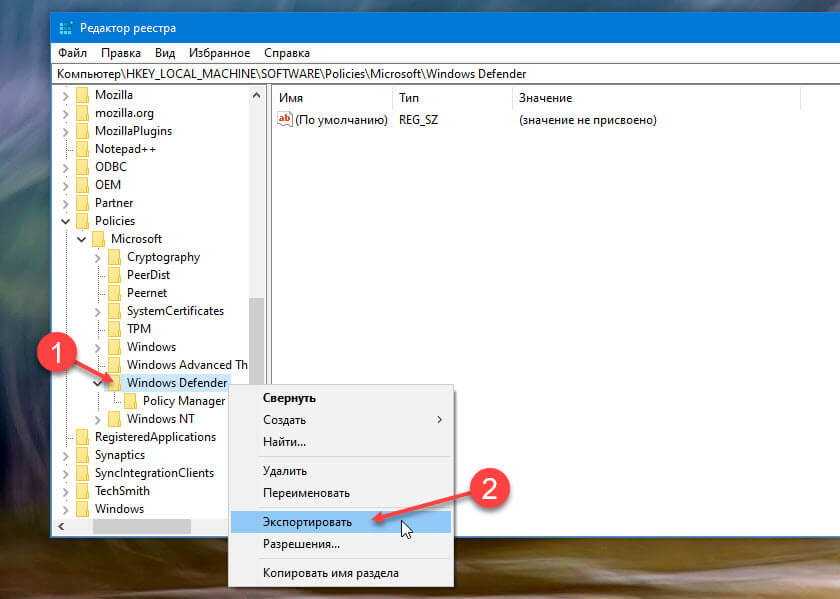Click the TechSmith folder icon
Image resolution: width=840 pixels, height=599 pixels.
coord(83,491)
